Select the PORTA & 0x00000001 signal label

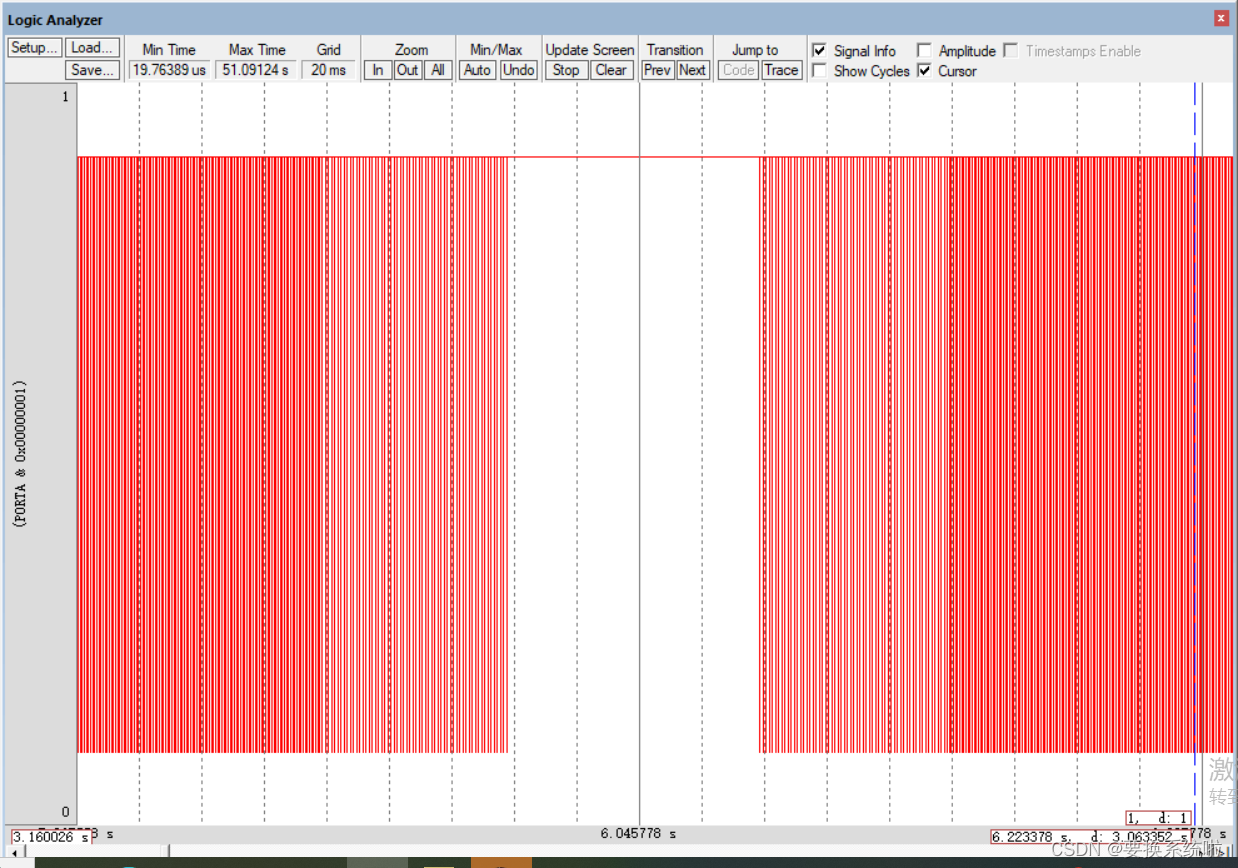(19, 454)
